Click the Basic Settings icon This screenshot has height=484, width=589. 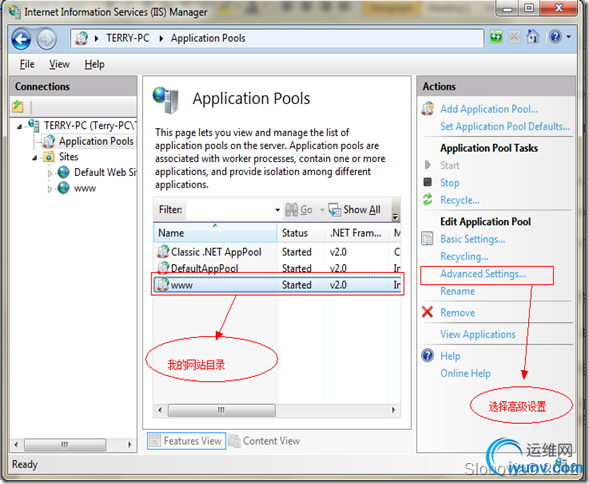[427, 239]
